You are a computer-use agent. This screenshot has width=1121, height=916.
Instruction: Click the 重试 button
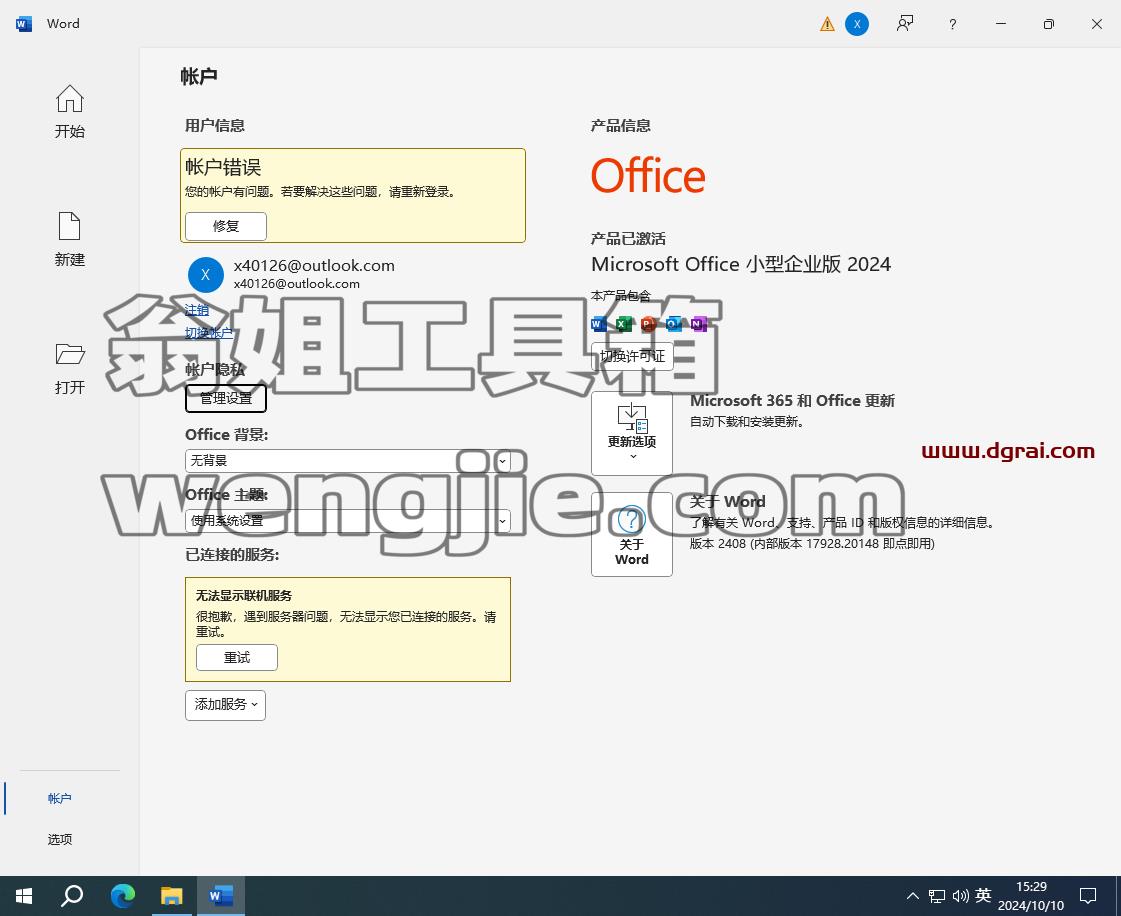pyautogui.click(x=237, y=658)
